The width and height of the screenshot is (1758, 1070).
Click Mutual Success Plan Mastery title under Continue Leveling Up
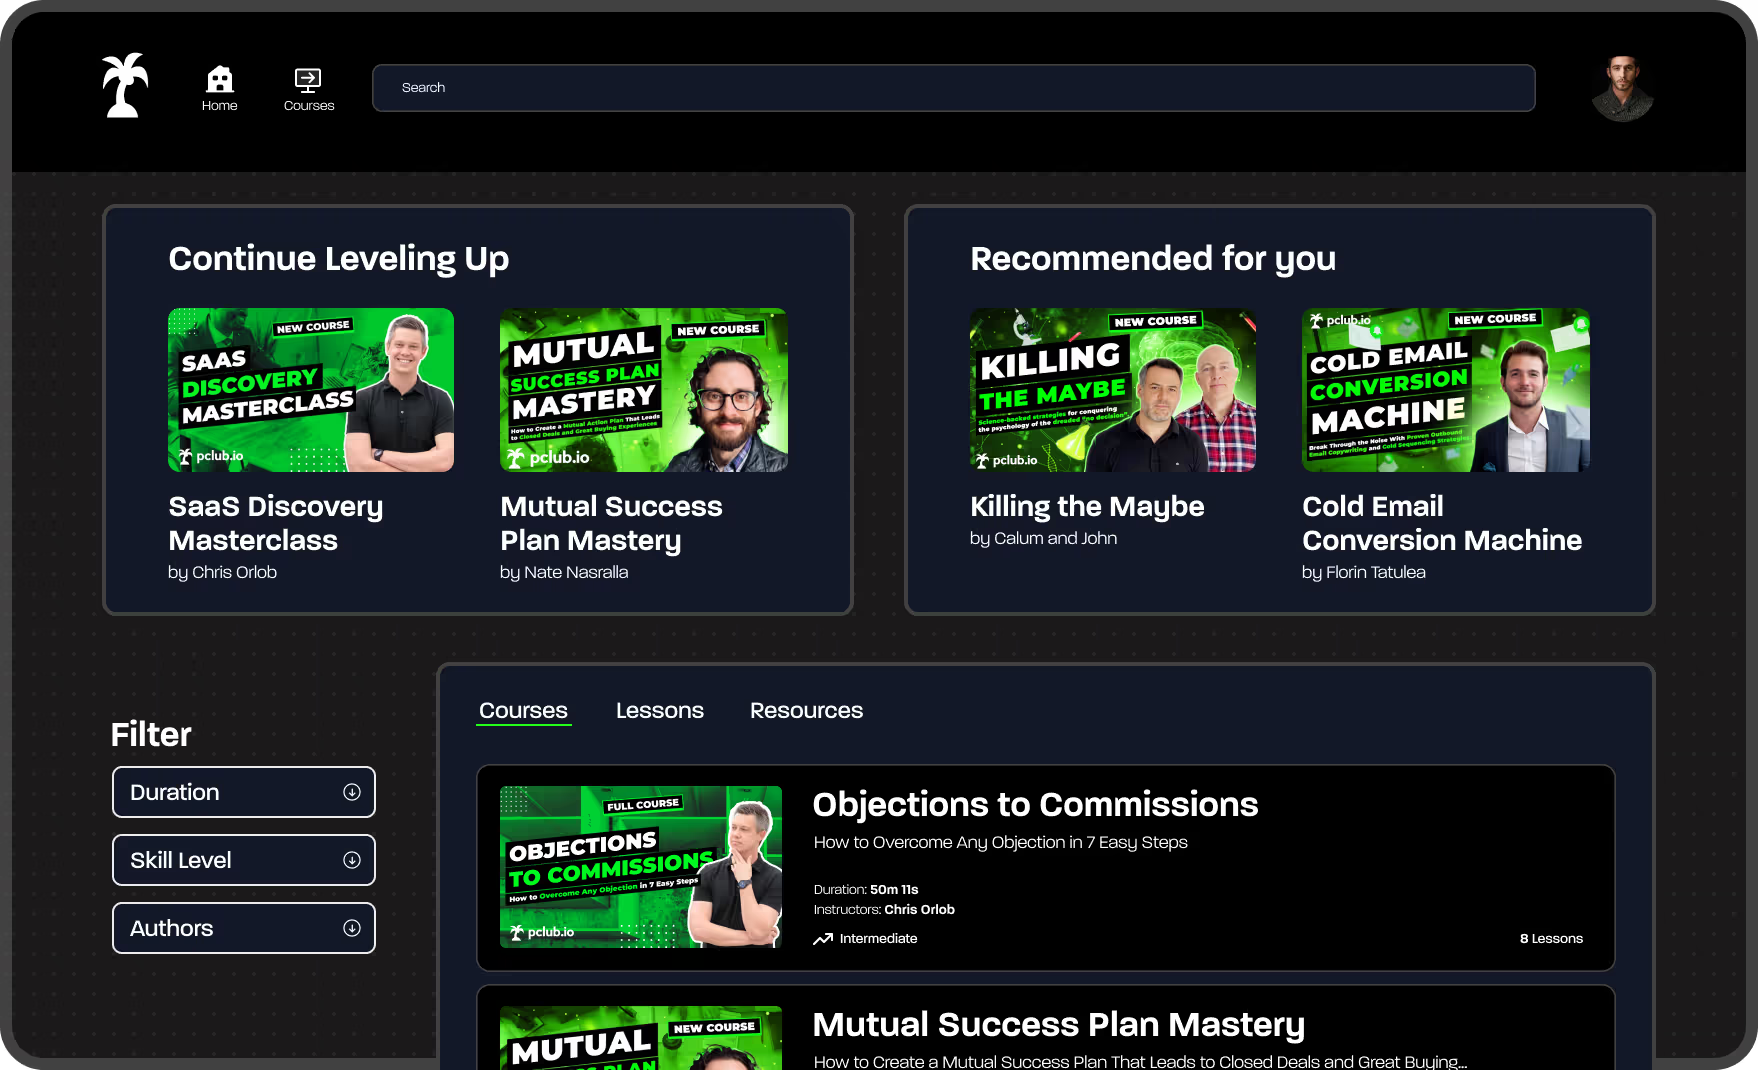(x=611, y=523)
